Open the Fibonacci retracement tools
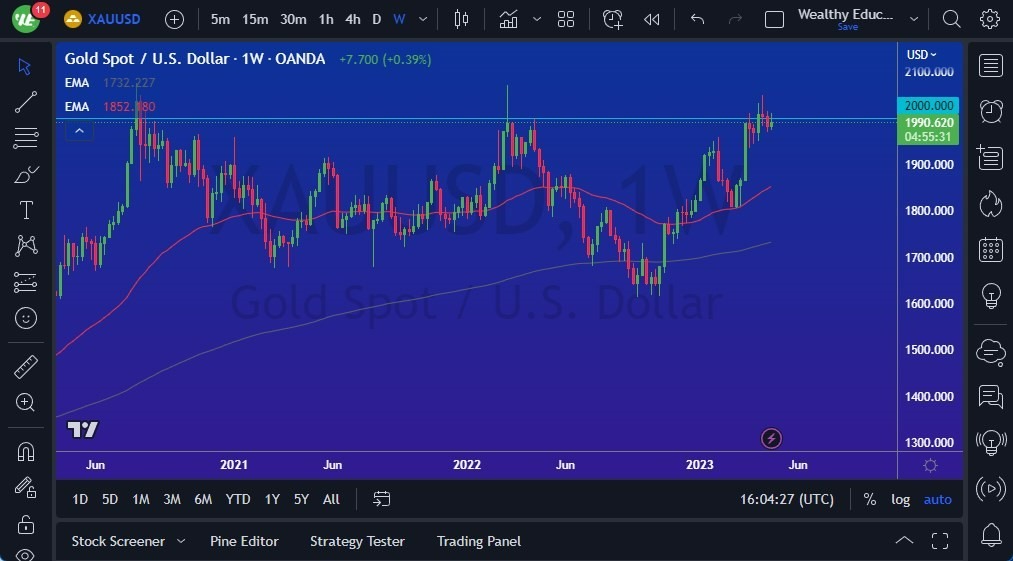Image resolution: width=1013 pixels, height=561 pixels. 25,138
